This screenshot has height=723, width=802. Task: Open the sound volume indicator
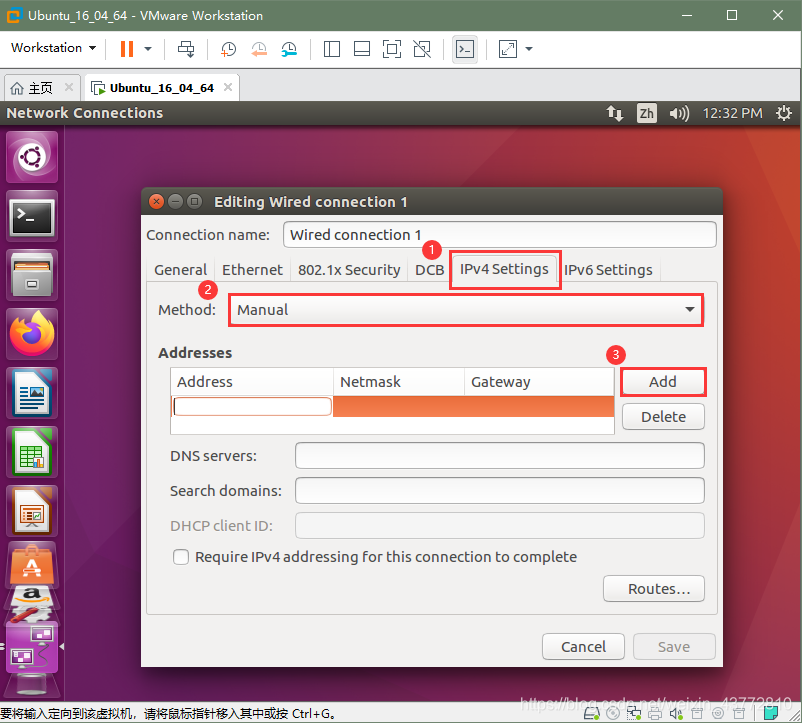679,113
